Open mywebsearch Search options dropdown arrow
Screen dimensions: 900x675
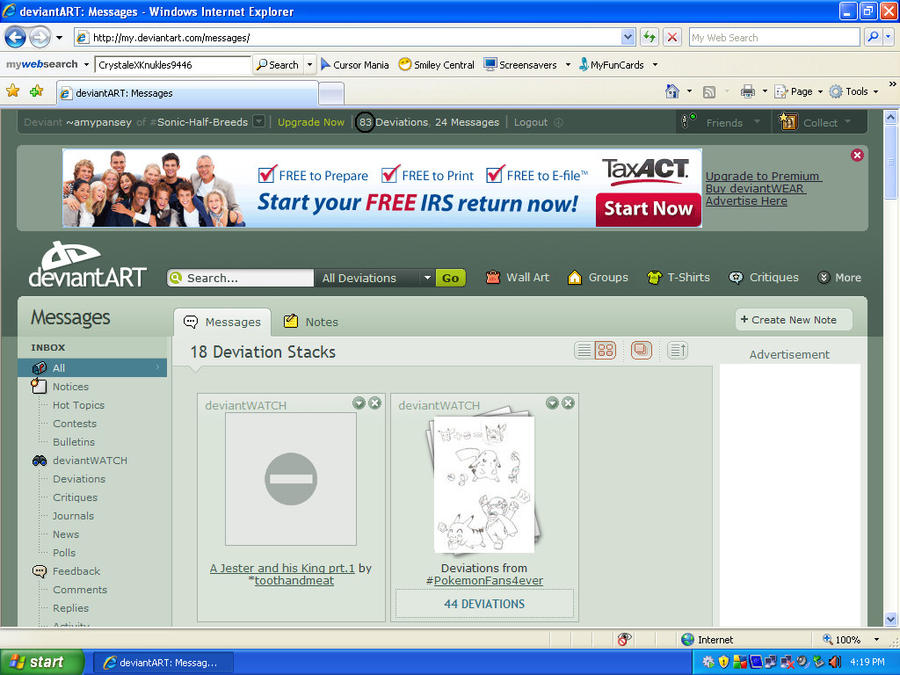[310, 65]
